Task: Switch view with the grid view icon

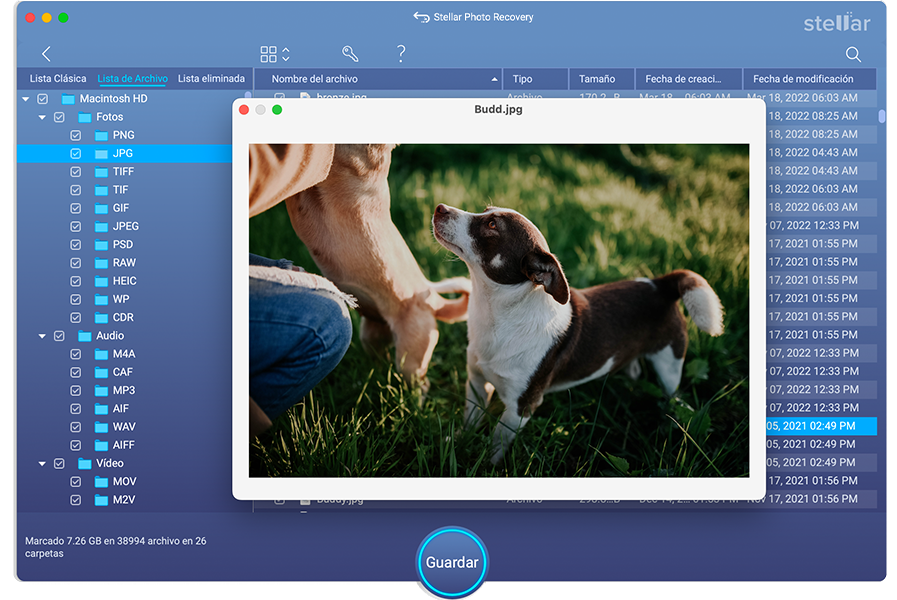Action: [x=268, y=54]
